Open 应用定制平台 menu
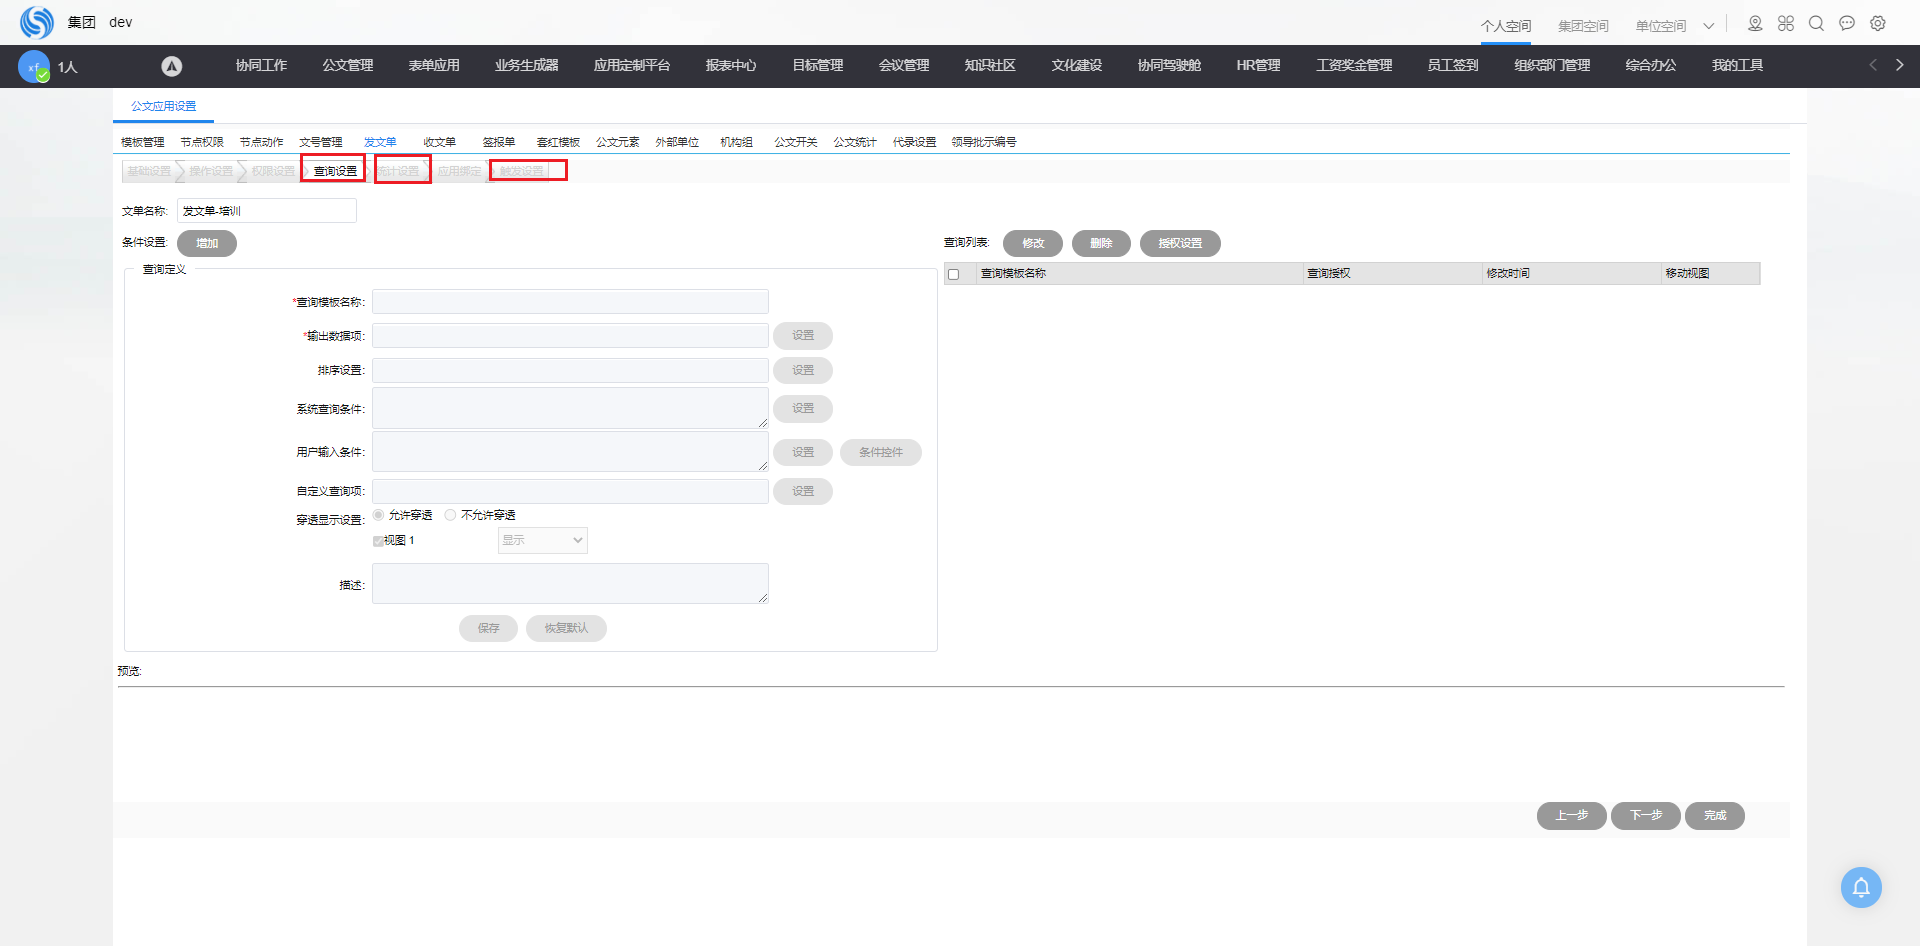 [x=632, y=66]
